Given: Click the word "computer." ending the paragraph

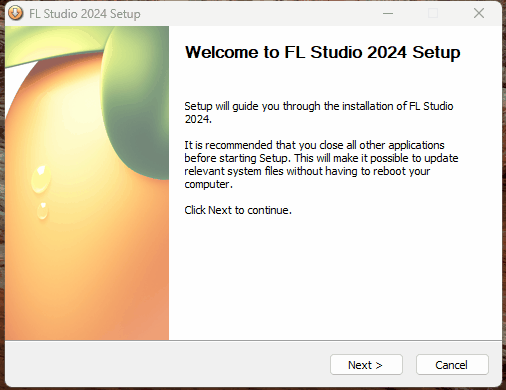Looking at the screenshot, I should 208,184.
